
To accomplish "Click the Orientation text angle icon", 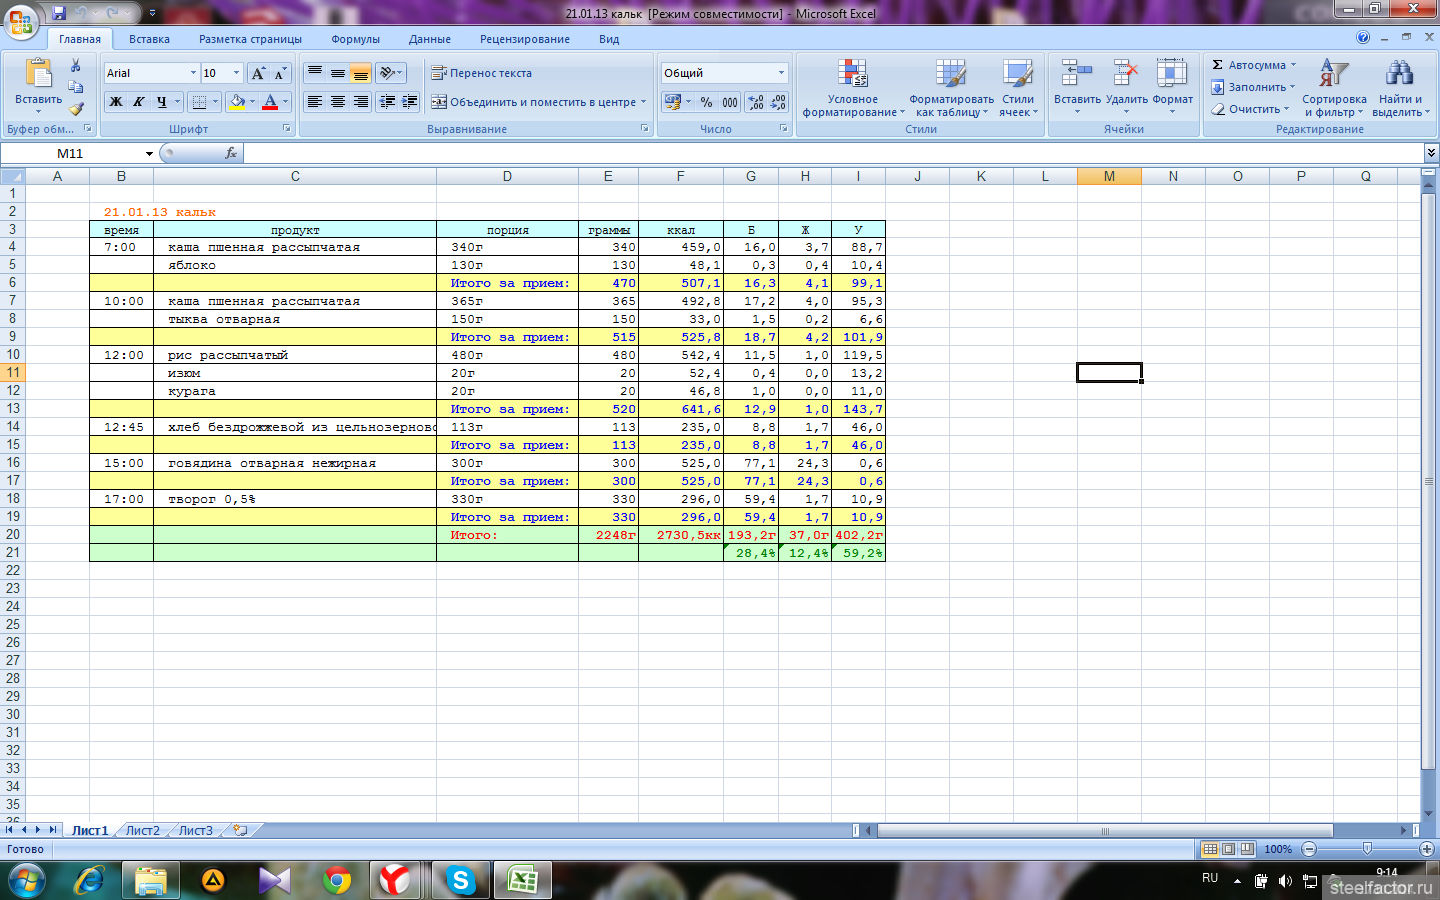I will point(387,73).
